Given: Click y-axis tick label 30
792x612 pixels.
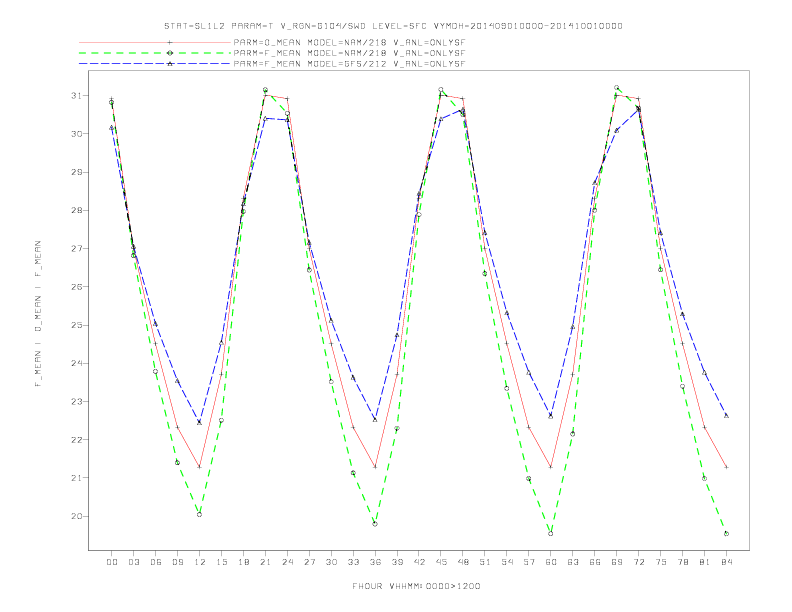Looking at the screenshot, I should coord(76,134).
